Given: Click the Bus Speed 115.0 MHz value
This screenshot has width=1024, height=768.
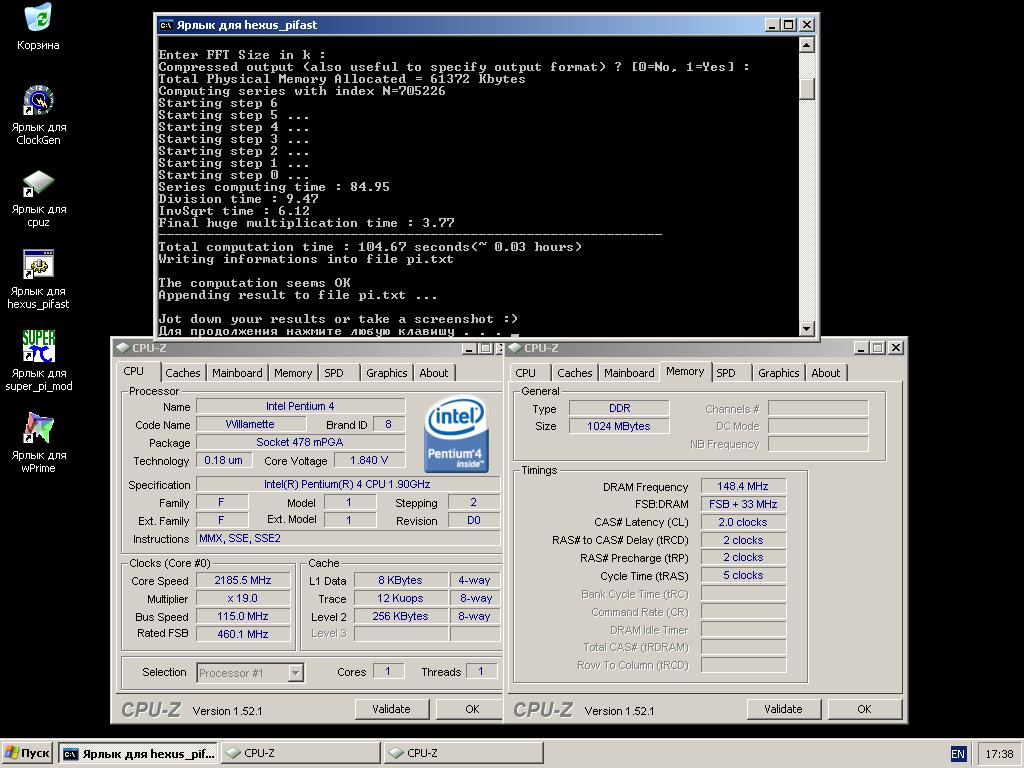Looking at the screenshot, I should point(243,616).
